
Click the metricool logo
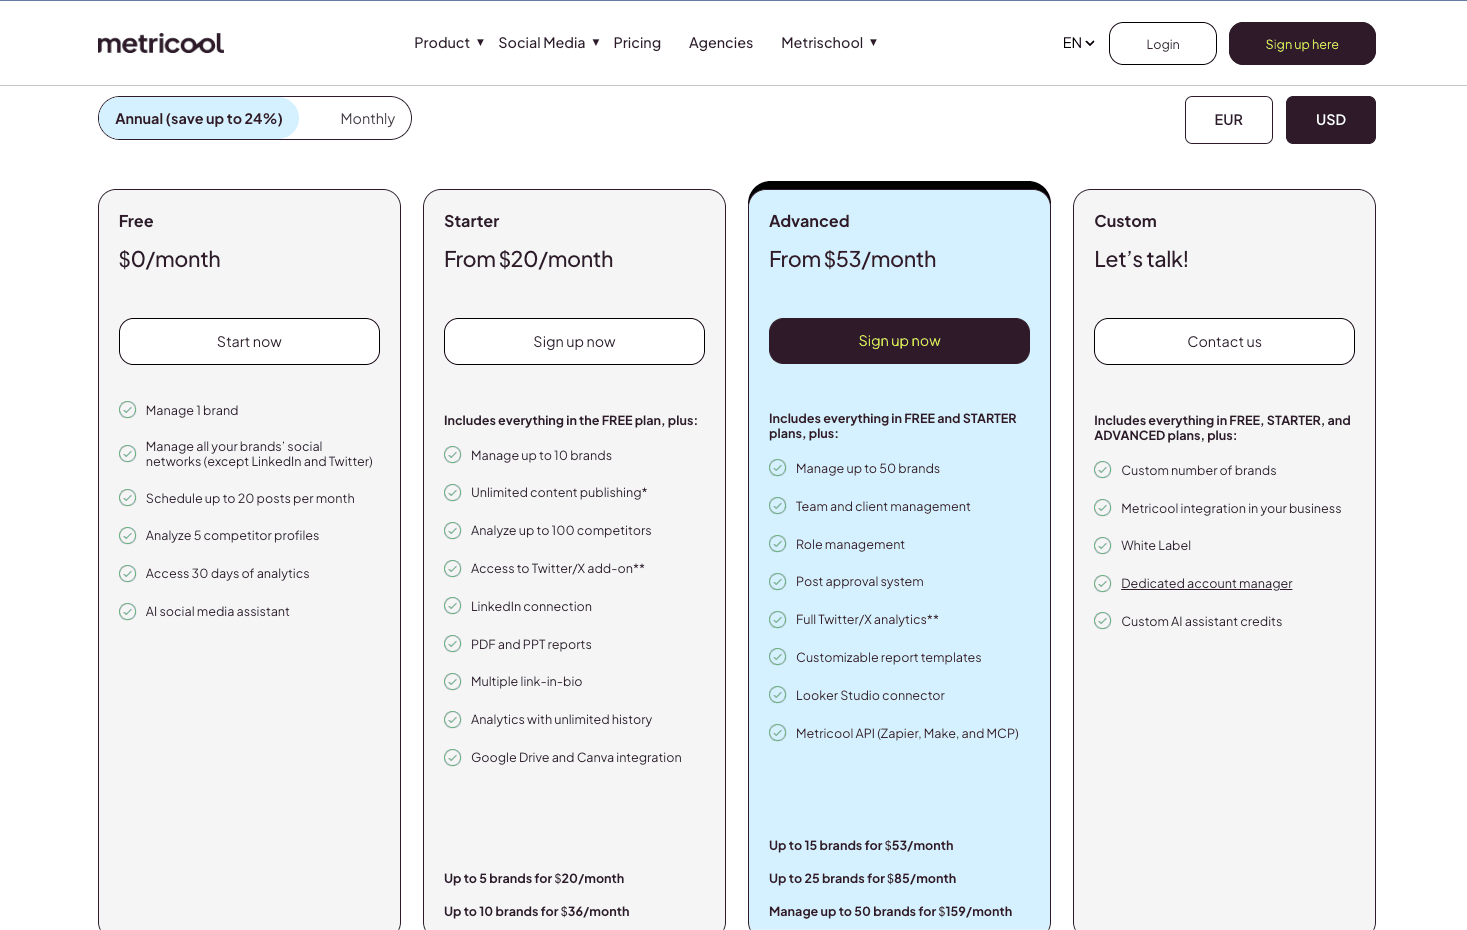click(x=160, y=43)
